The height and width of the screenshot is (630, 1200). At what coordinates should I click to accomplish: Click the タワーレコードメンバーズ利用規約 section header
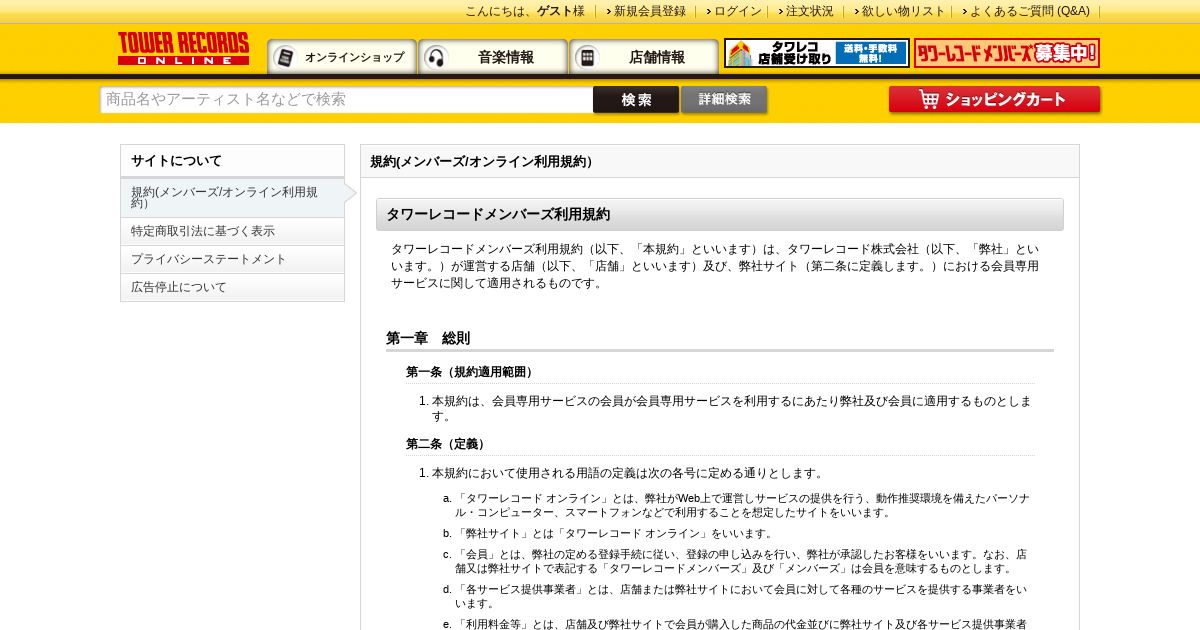[720, 214]
